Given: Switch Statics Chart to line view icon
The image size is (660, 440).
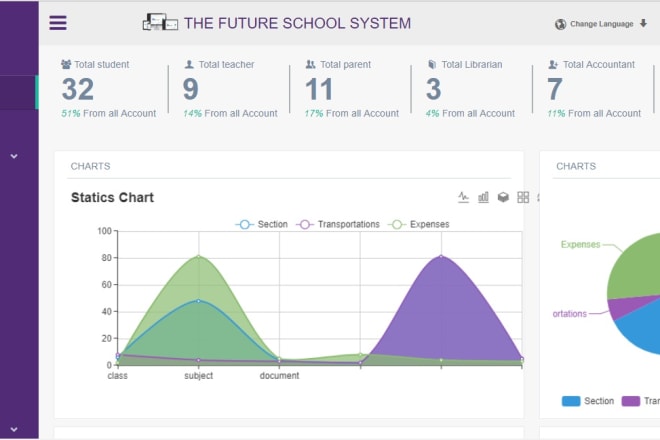Looking at the screenshot, I should tap(463, 197).
